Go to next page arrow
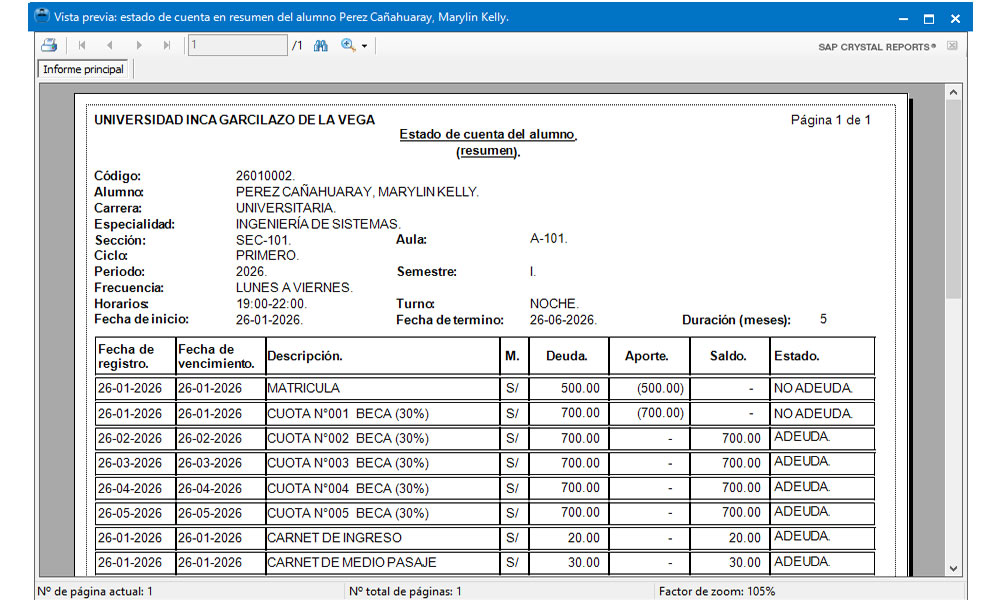The height and width of the screenshot is (600, 1000). (x=138, y=45)
